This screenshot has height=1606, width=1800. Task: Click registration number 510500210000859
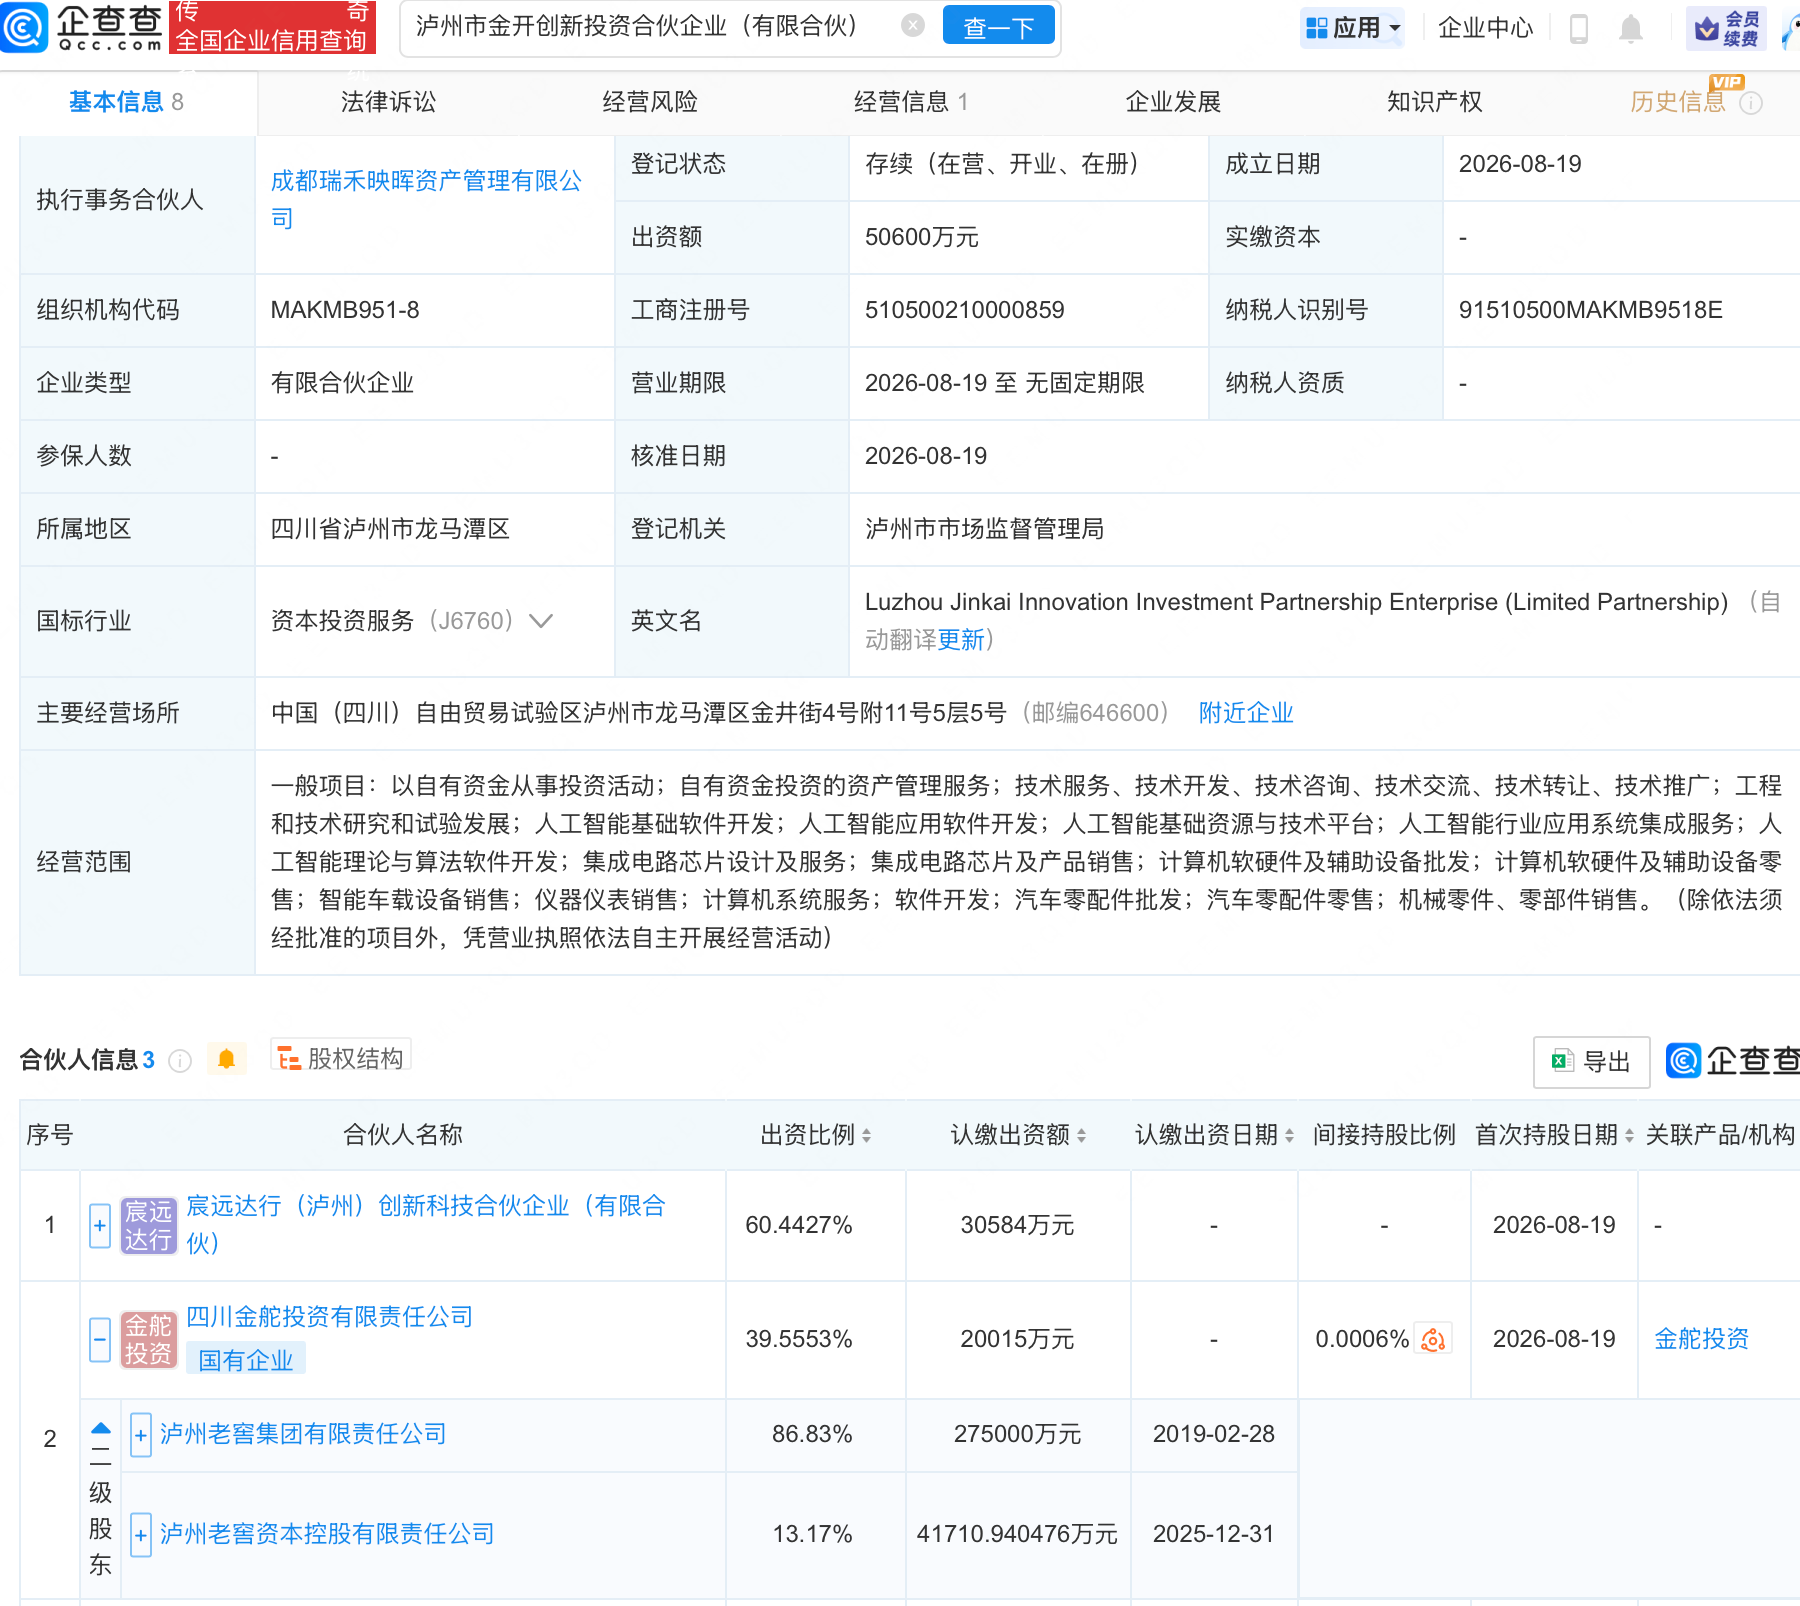click(964, 310)
